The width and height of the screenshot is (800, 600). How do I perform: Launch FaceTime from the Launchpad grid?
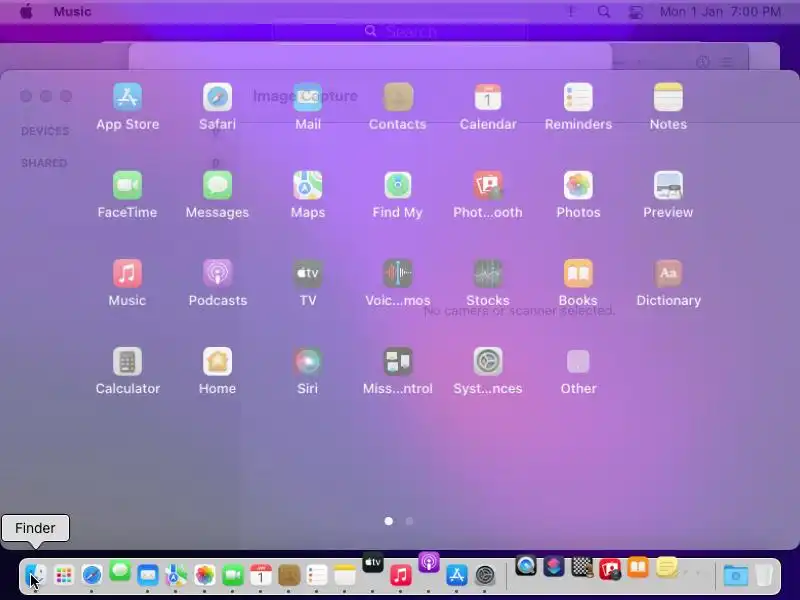(128, 185)
